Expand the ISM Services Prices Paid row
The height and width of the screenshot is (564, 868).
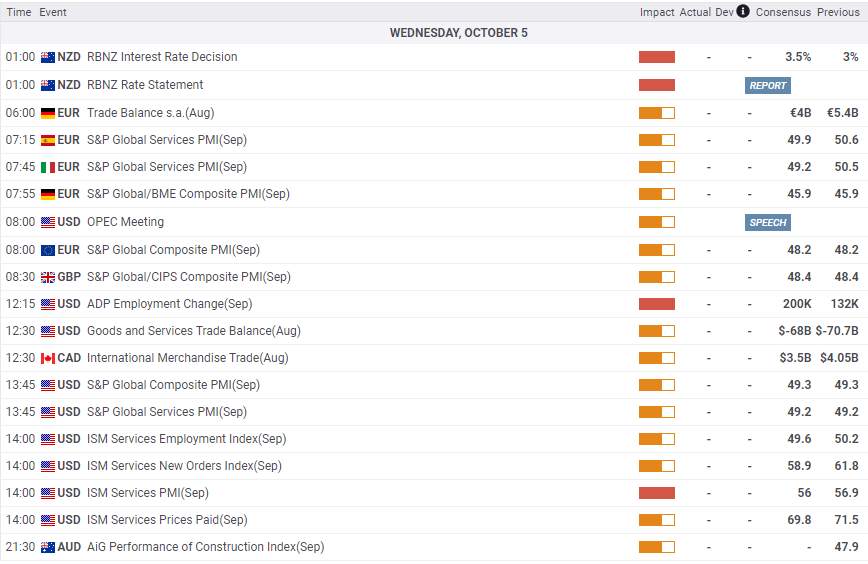[434, 520]
